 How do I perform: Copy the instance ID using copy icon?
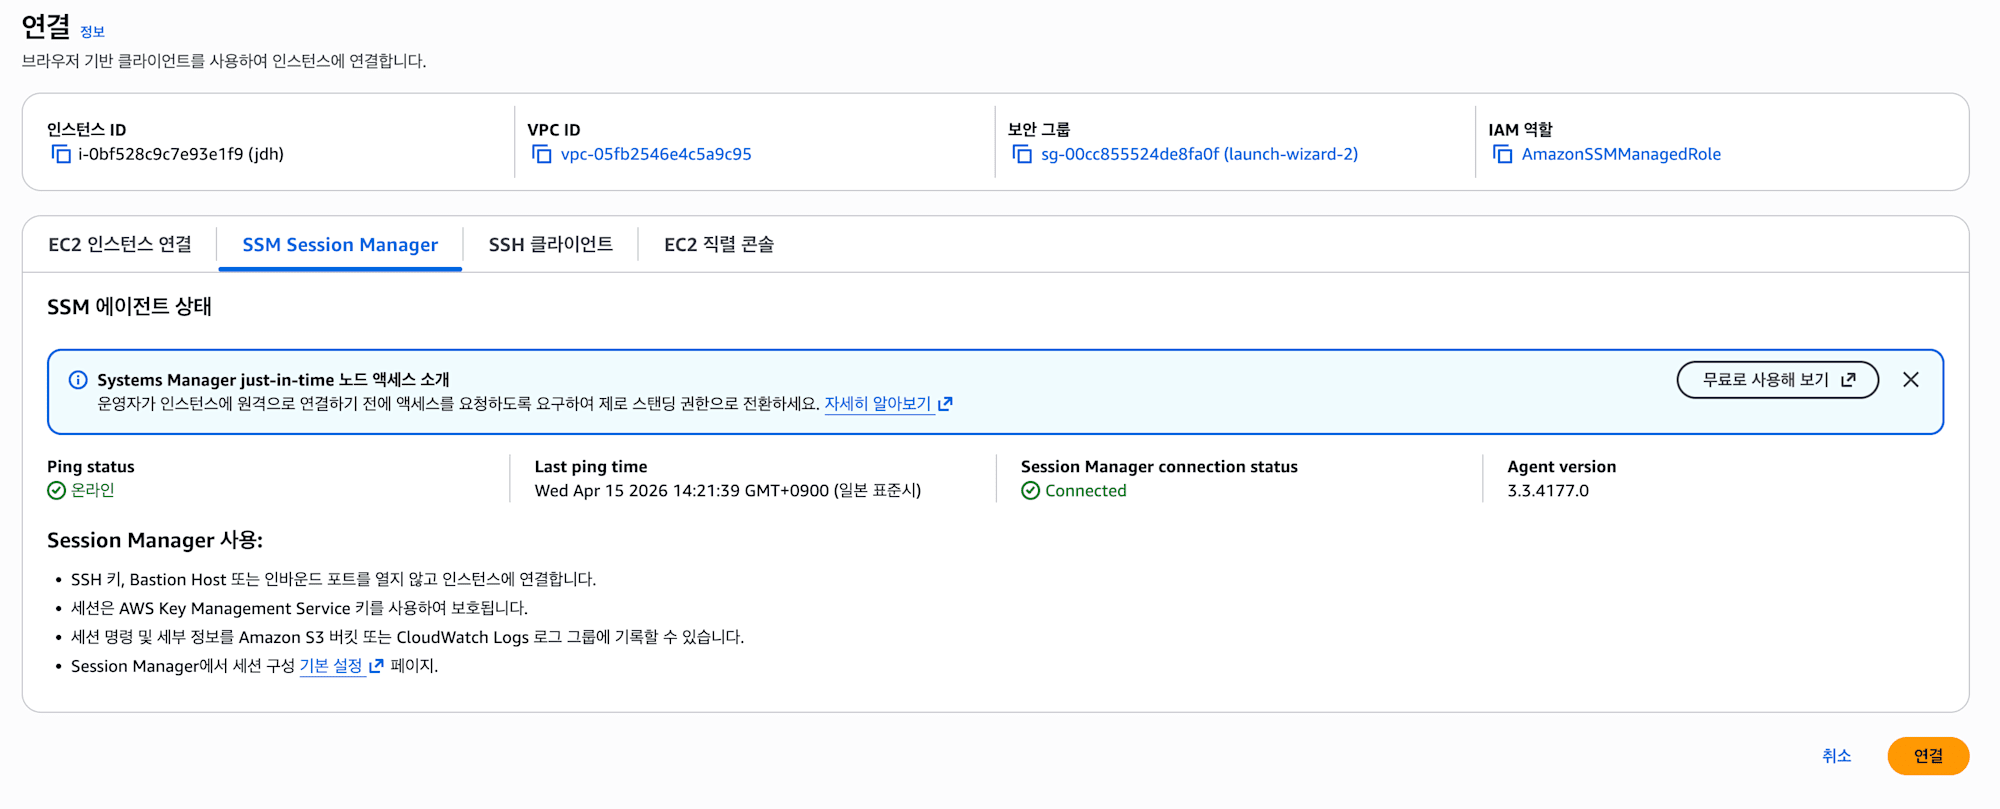61,154
